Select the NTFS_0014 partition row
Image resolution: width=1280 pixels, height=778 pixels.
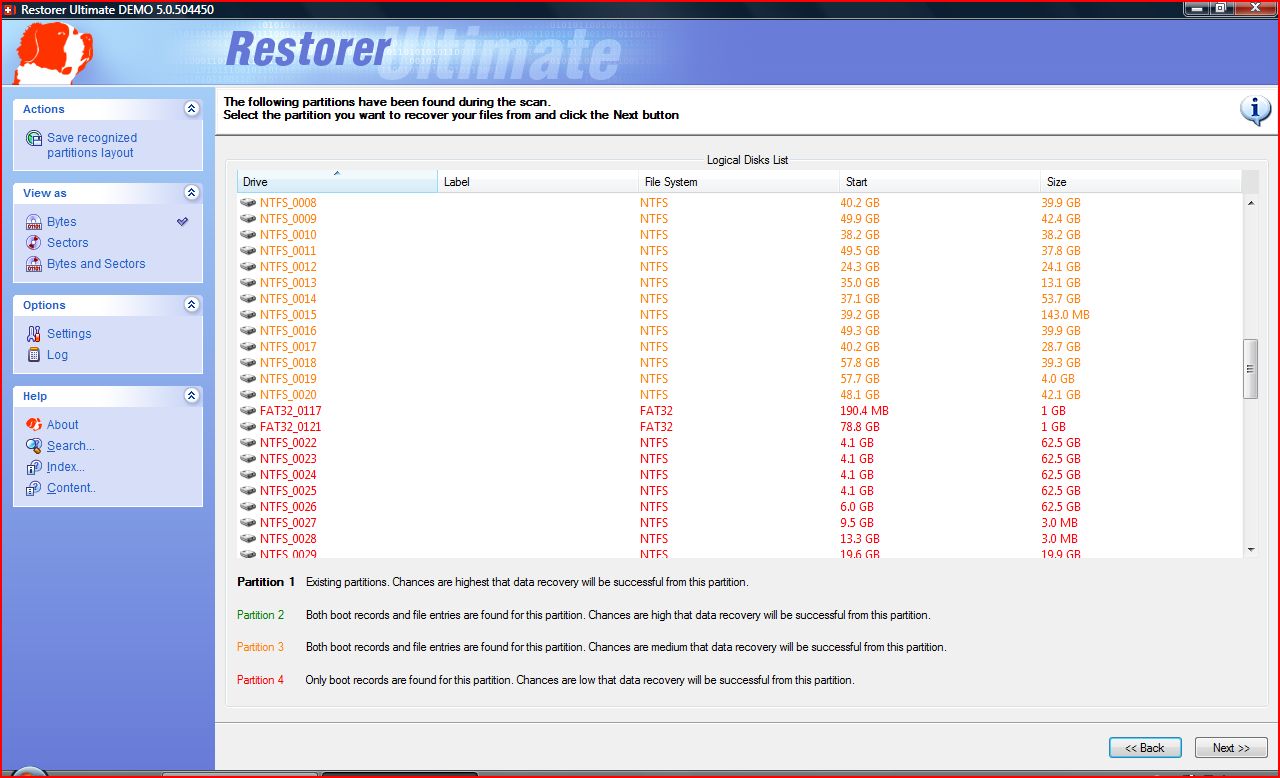click(739, 299)
